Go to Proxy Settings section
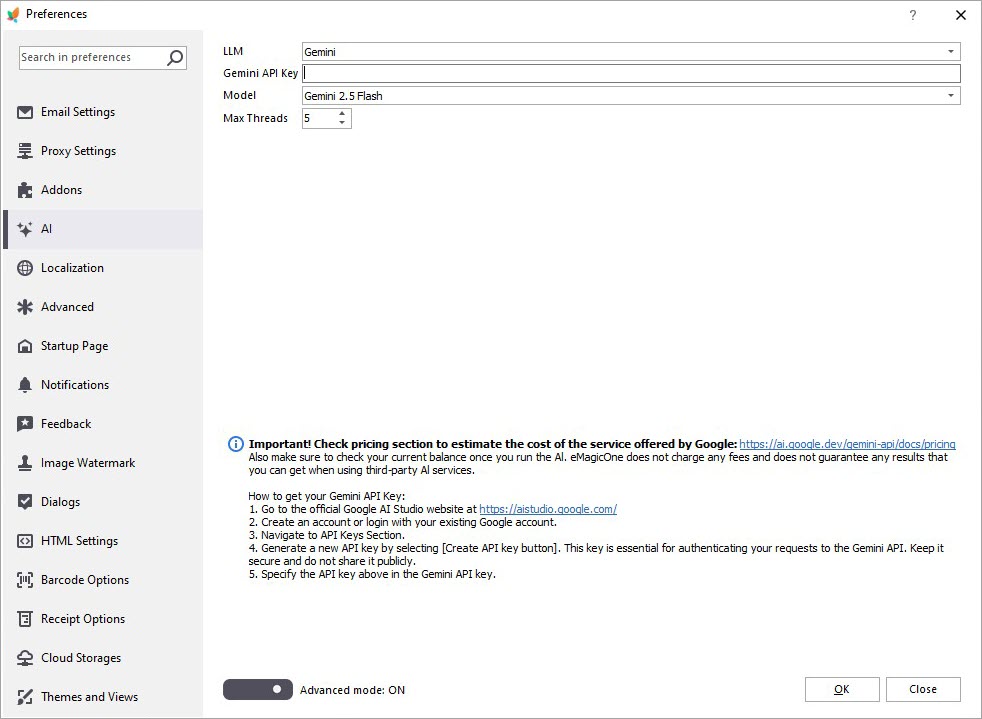982x719 pixels. tap(78, 151)
